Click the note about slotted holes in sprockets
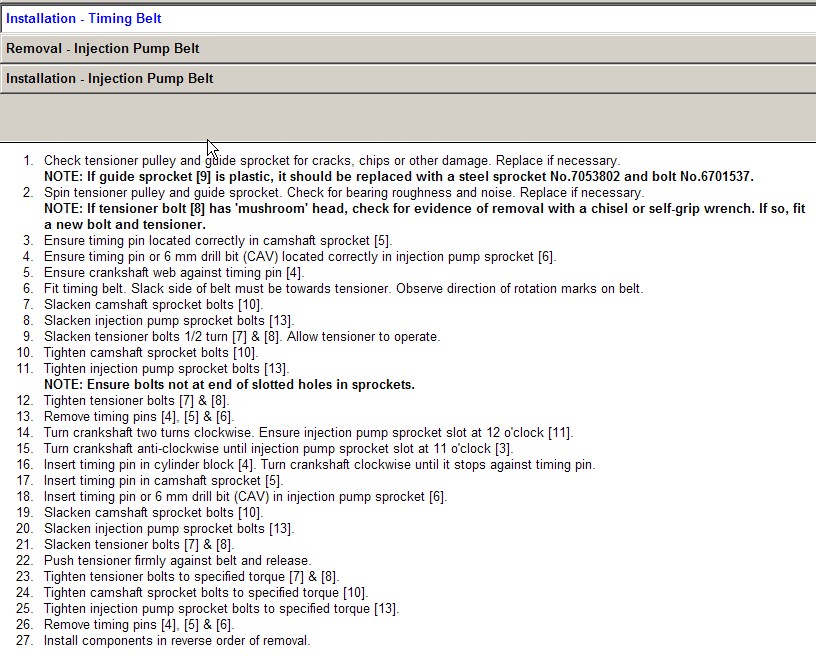Screen dimensions: 816x656 (x=229, y=385)
